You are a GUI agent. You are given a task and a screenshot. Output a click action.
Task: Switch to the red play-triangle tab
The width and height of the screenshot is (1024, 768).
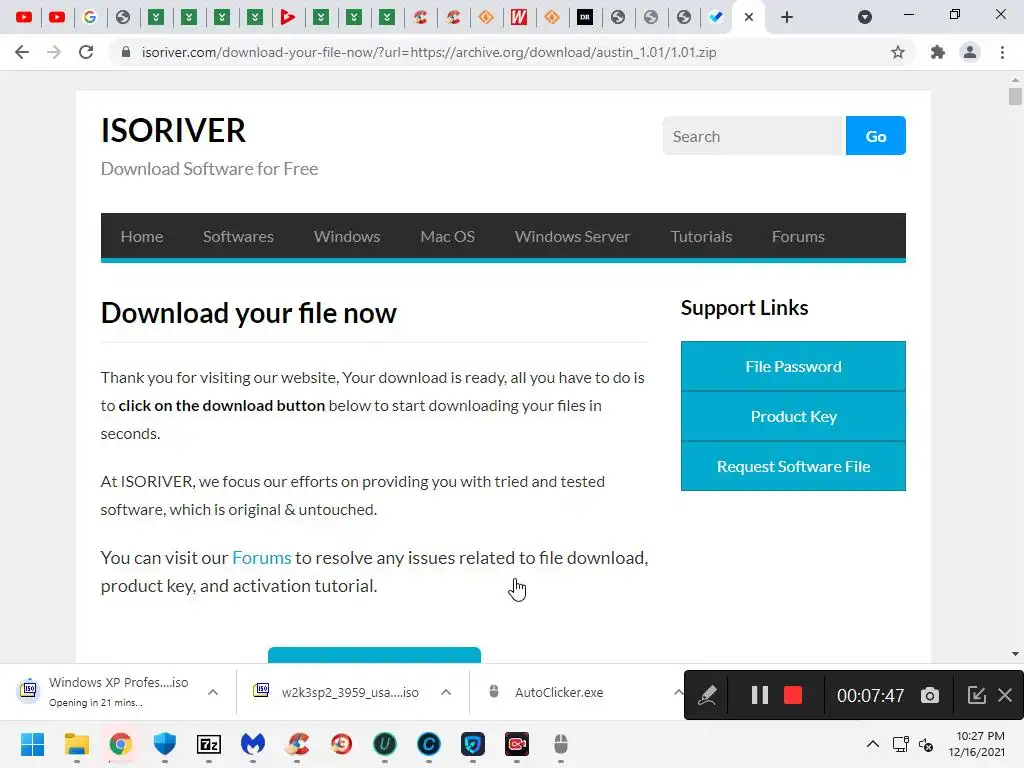click(287, 17)
